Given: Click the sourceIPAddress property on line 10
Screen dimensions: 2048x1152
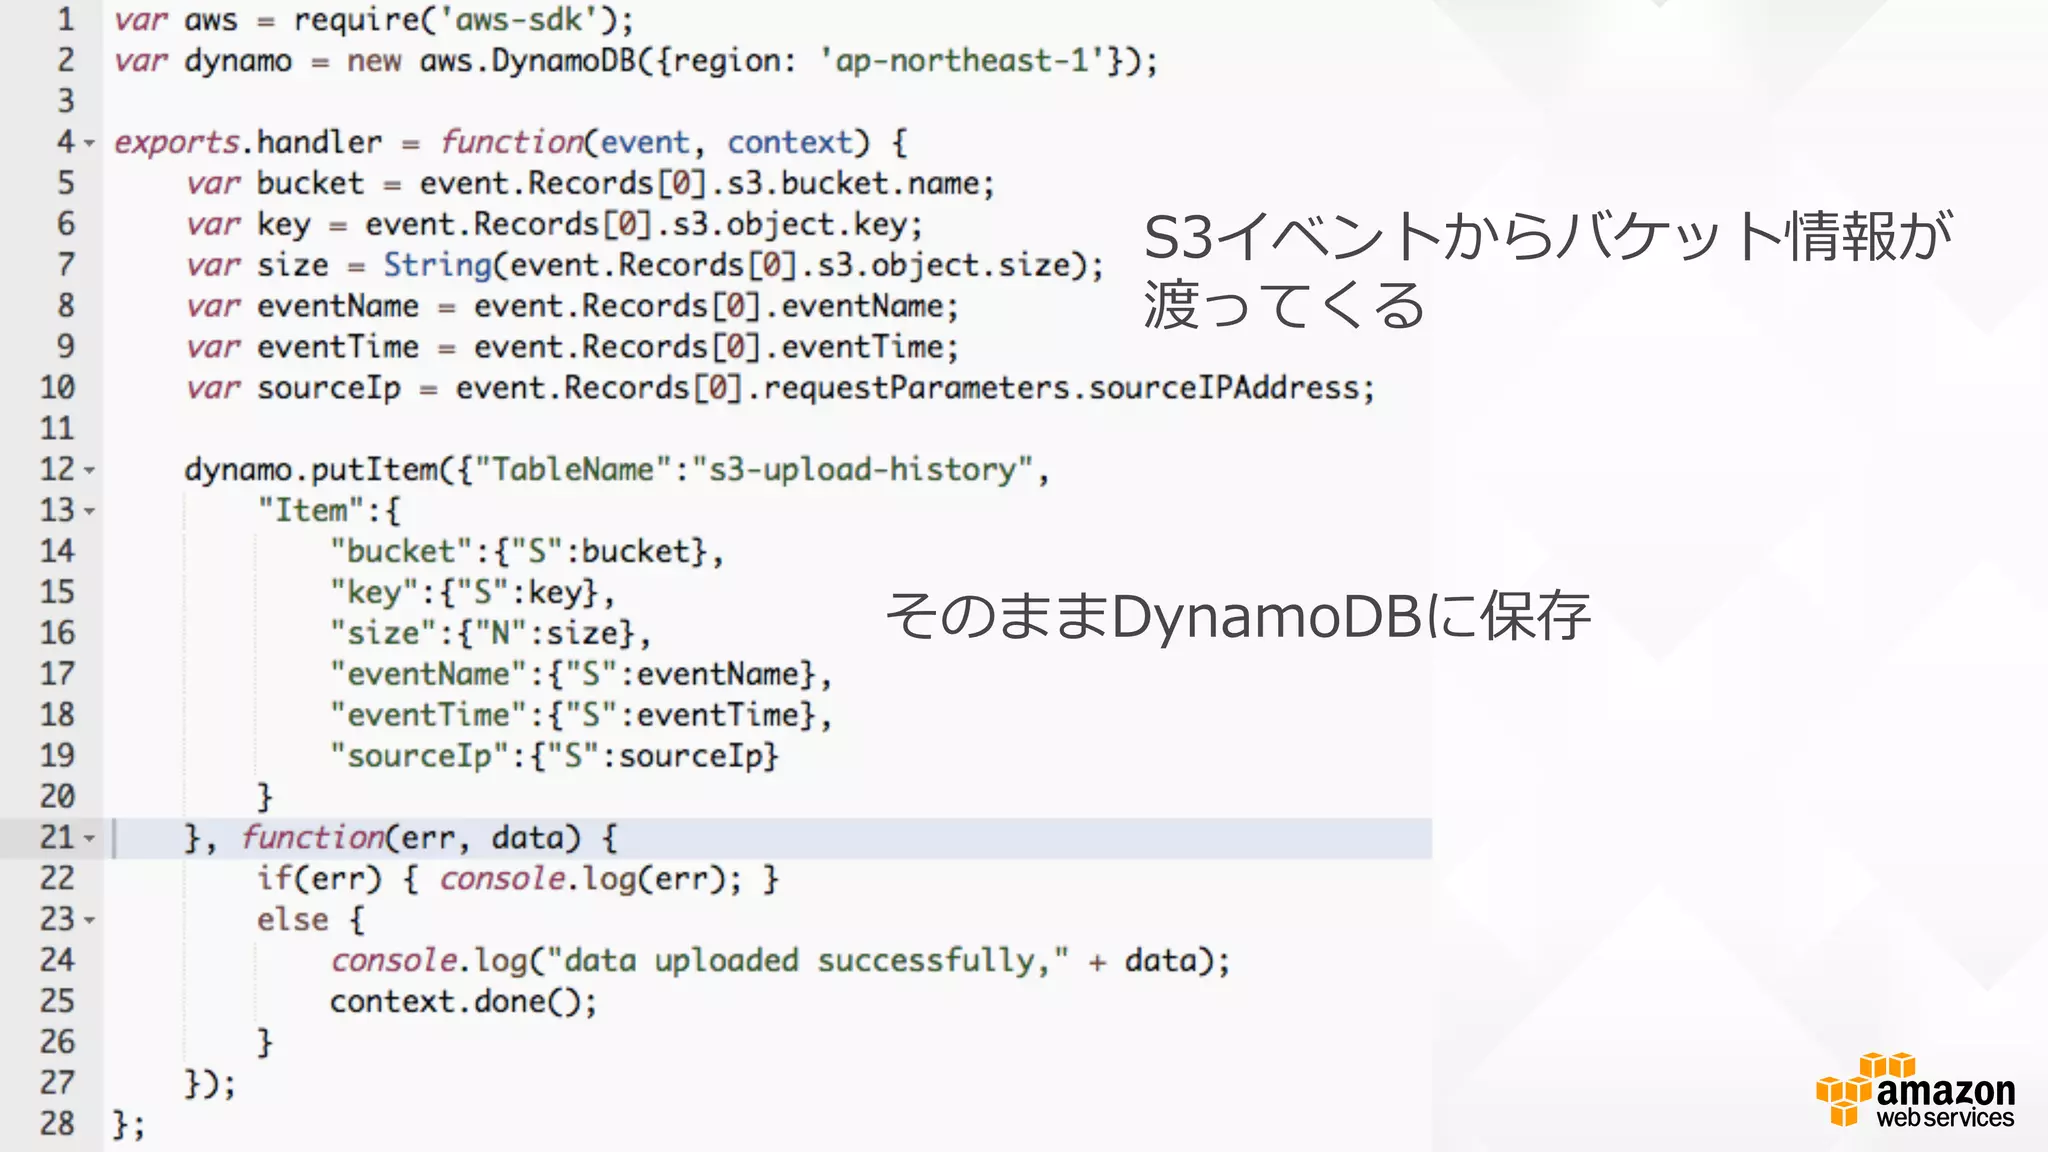Looking at the screenshot, I should point(1223,388).
